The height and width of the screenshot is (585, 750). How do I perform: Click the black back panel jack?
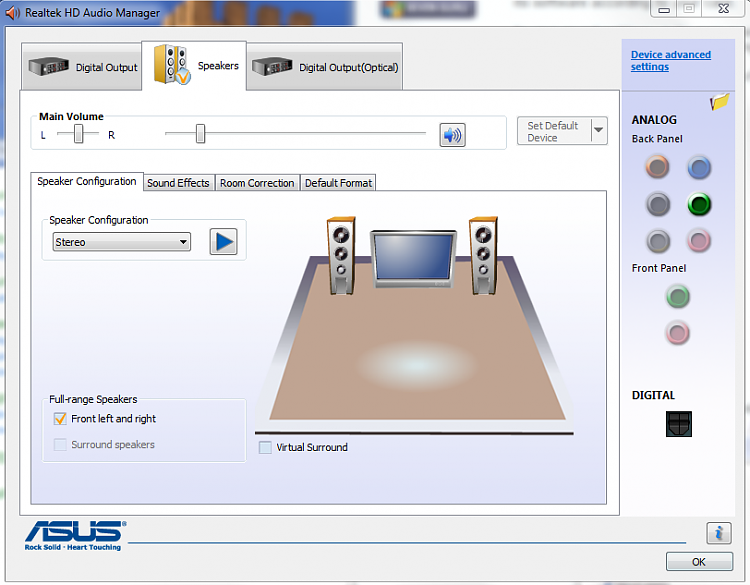[x=658, y=204]
